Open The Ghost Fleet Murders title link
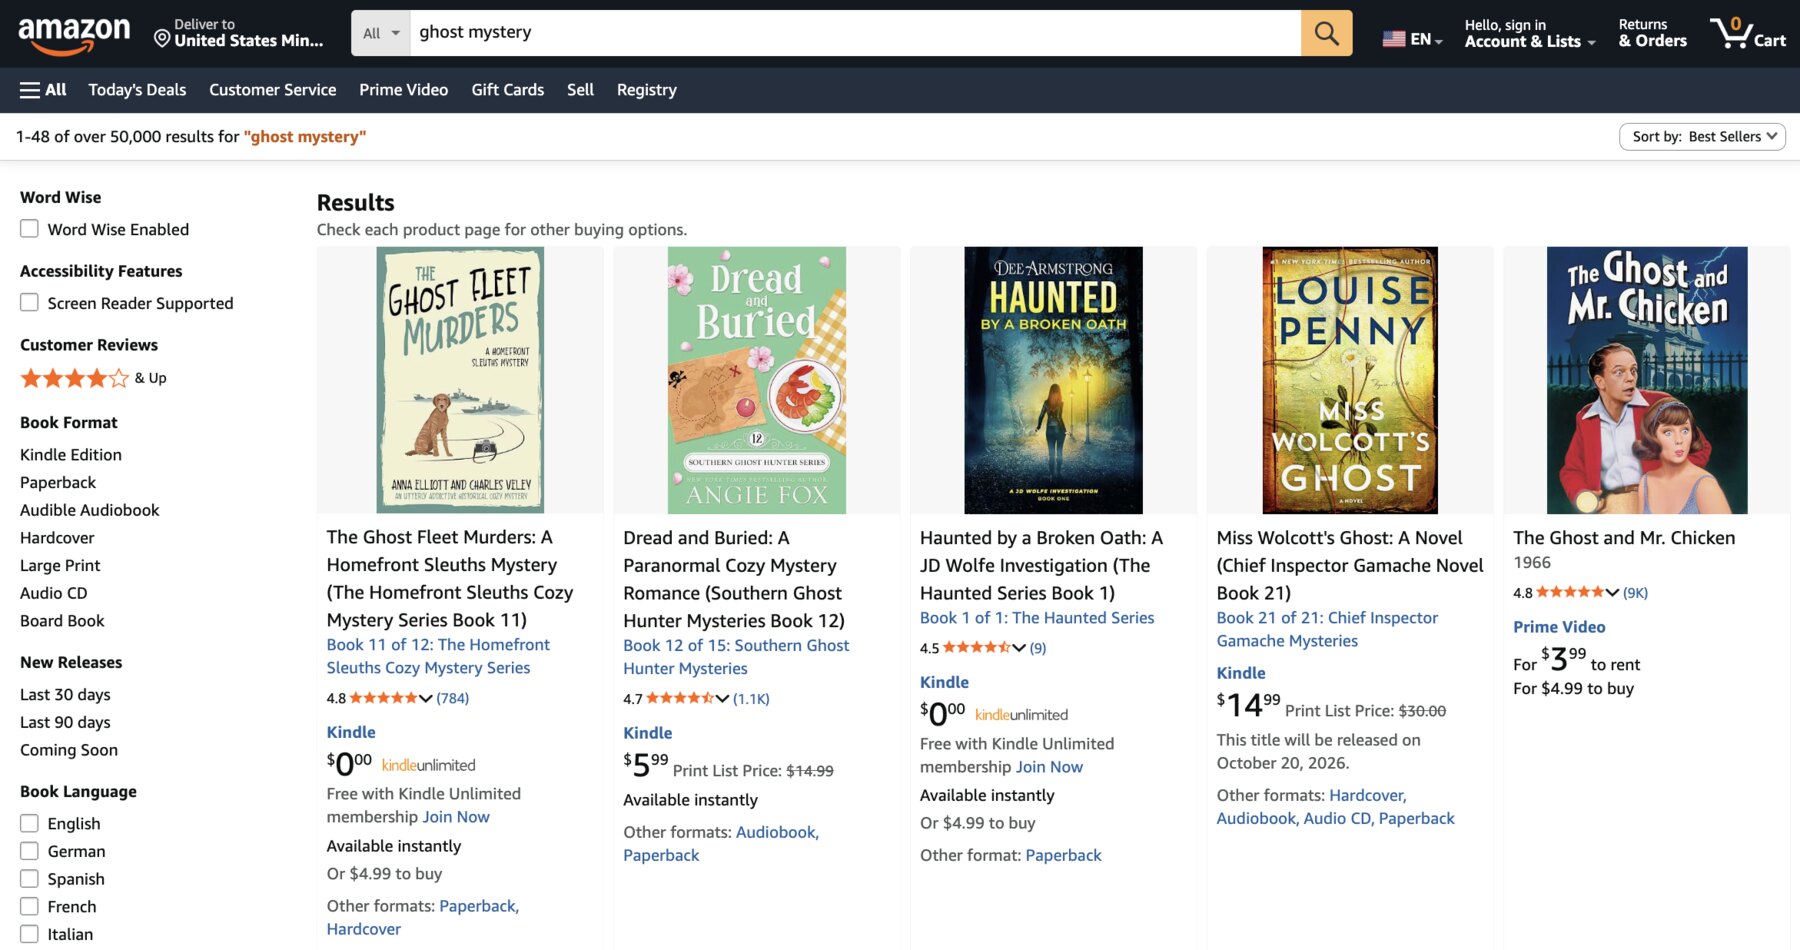 (450, 579)
